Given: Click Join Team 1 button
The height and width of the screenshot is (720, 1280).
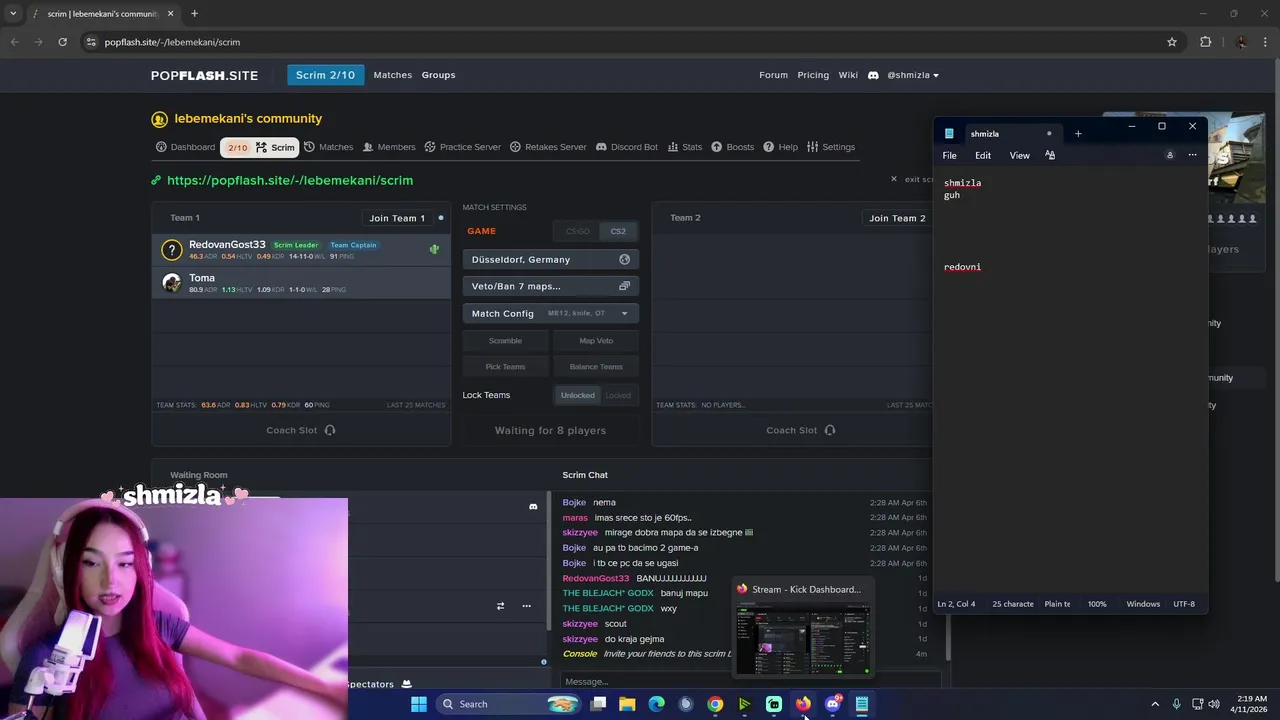Looking at the screenshot, I should click(x=397, y=218).
